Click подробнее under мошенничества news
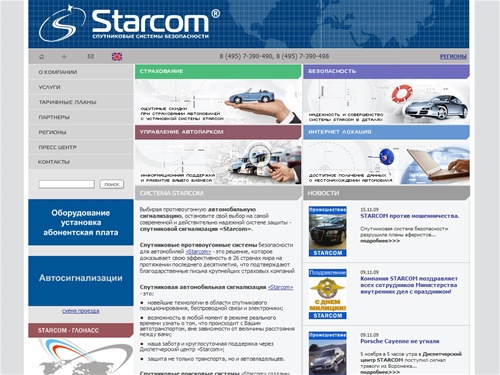The width and height of the screenshot is (500, 375). [380, 241]
